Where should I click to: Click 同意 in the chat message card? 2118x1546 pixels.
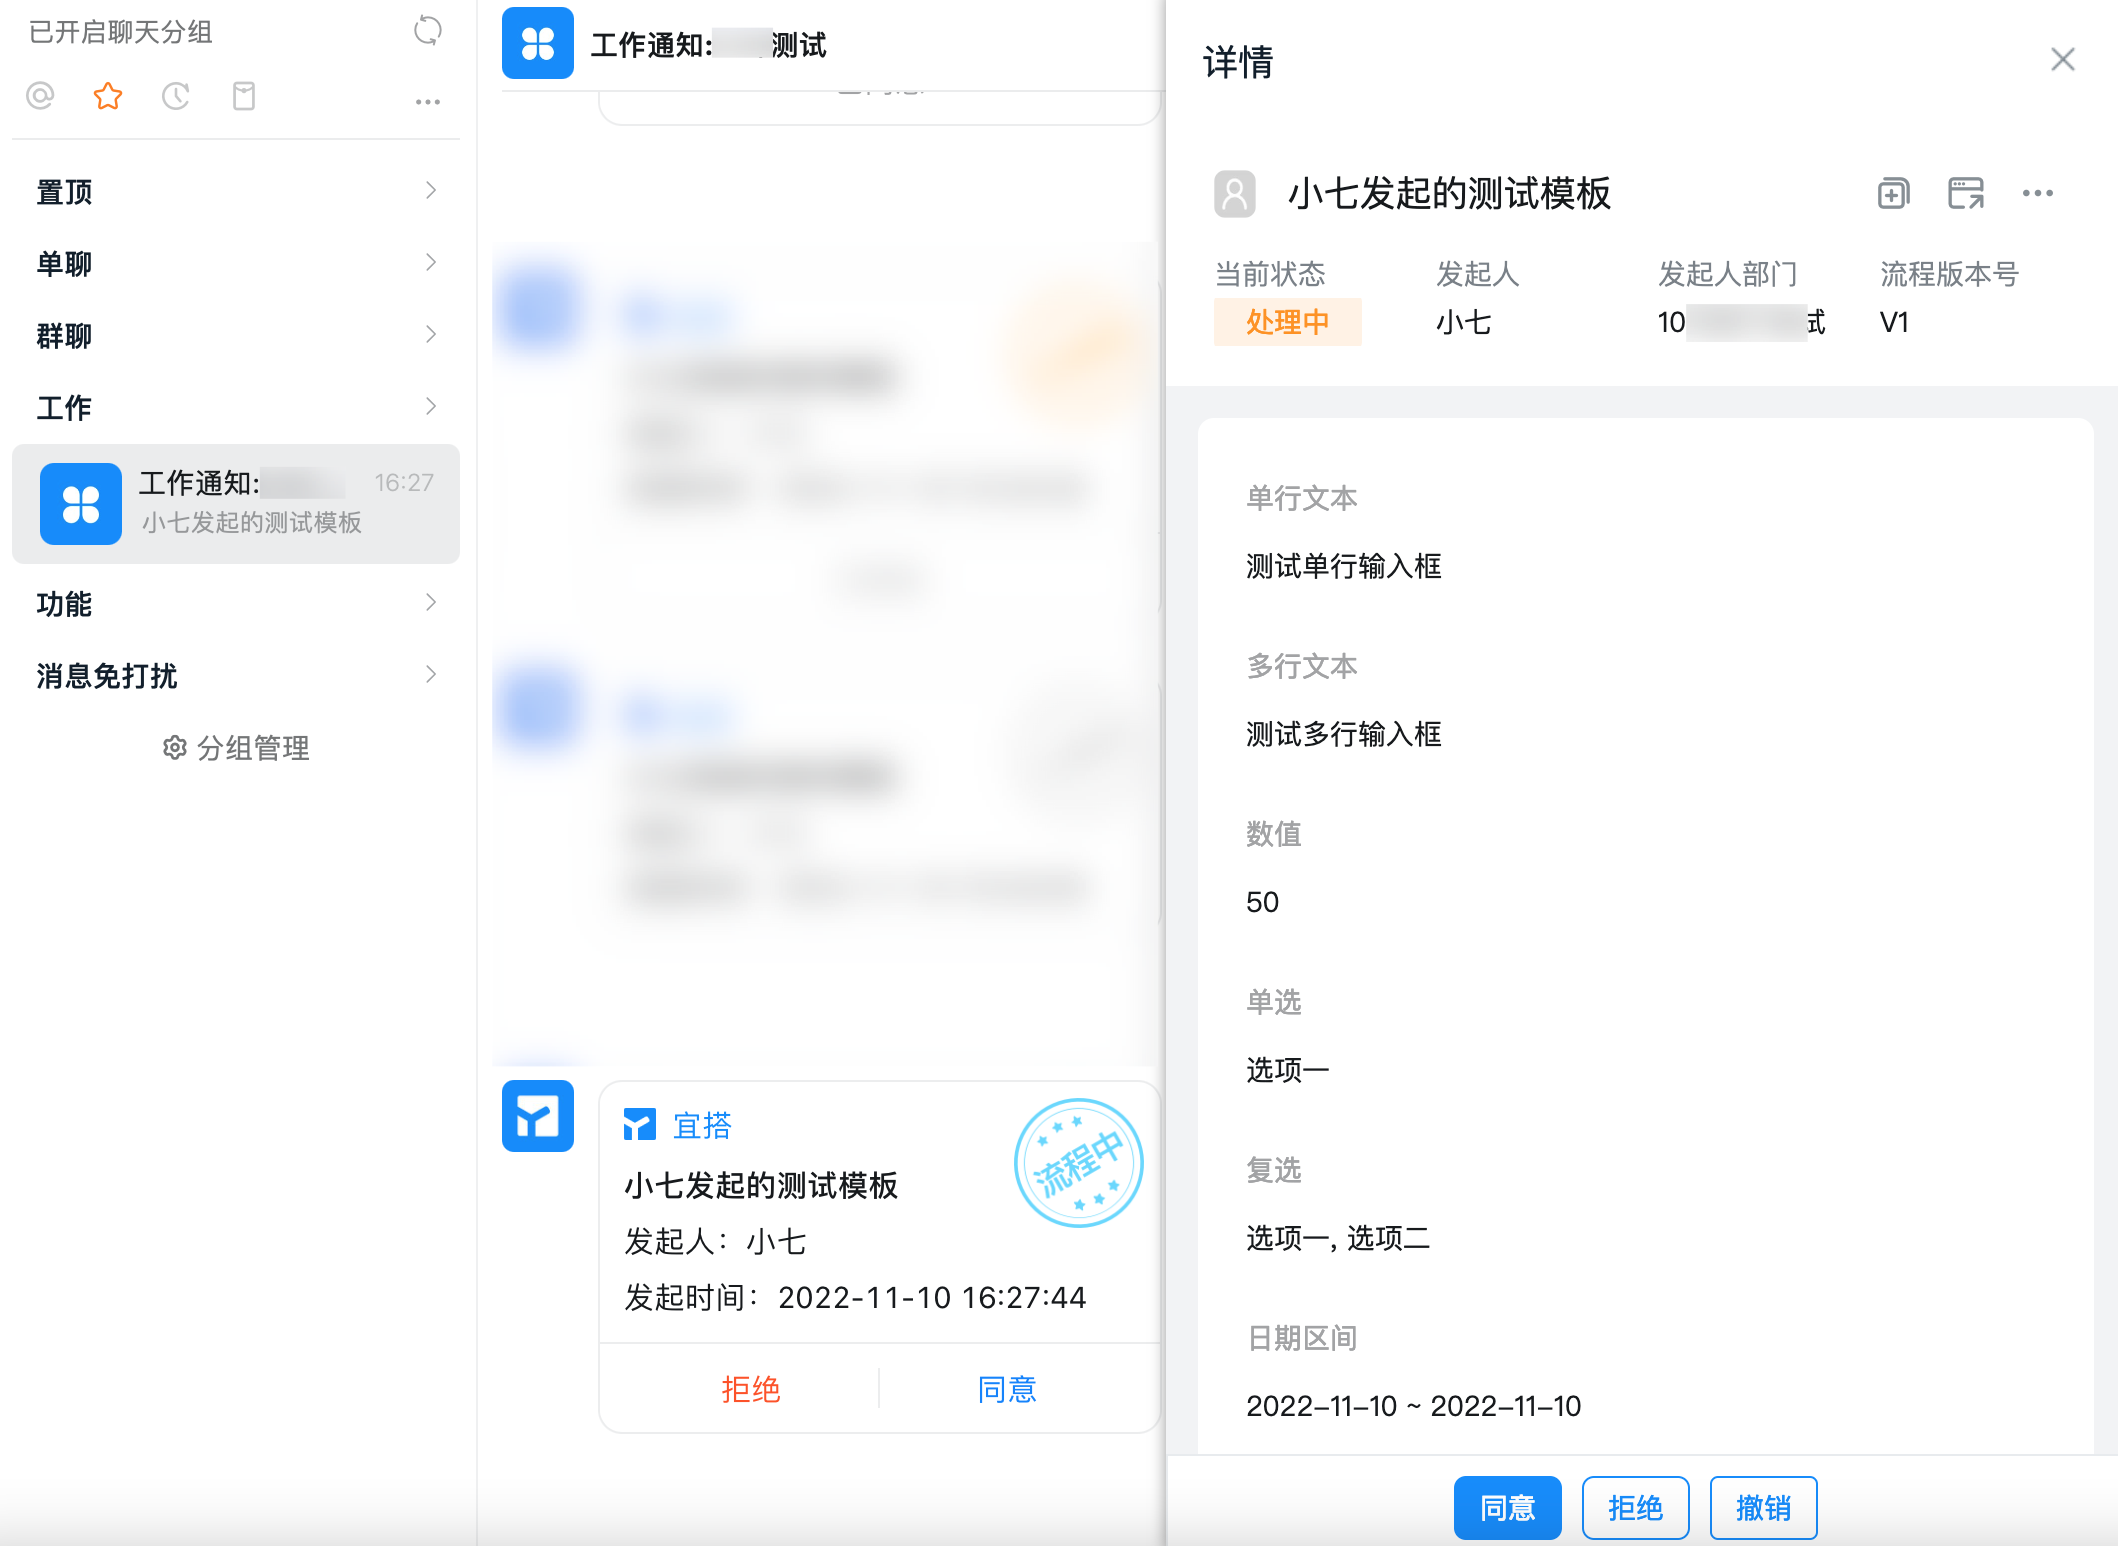pos(1007,1389)
